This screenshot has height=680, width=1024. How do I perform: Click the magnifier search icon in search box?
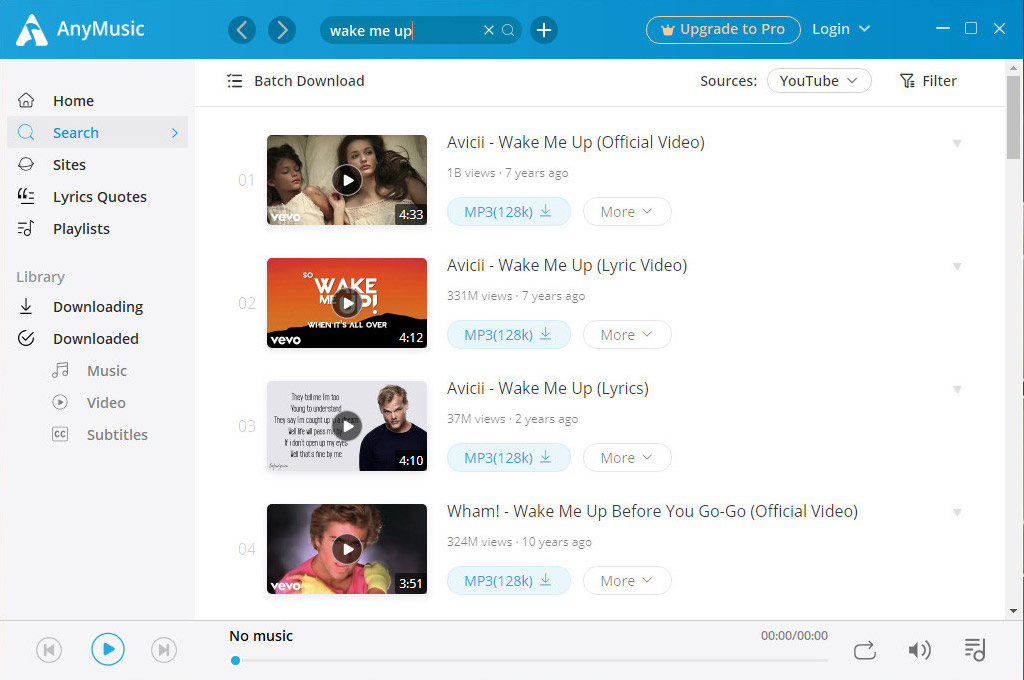(508, 30)
